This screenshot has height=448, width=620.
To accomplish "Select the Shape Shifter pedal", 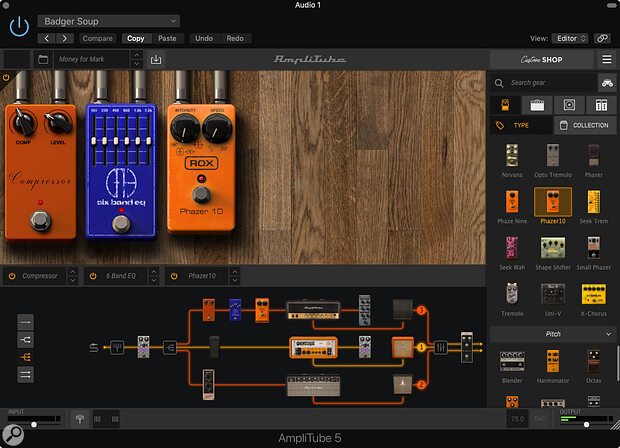I will pyautogui.click(x=553, y=253).
